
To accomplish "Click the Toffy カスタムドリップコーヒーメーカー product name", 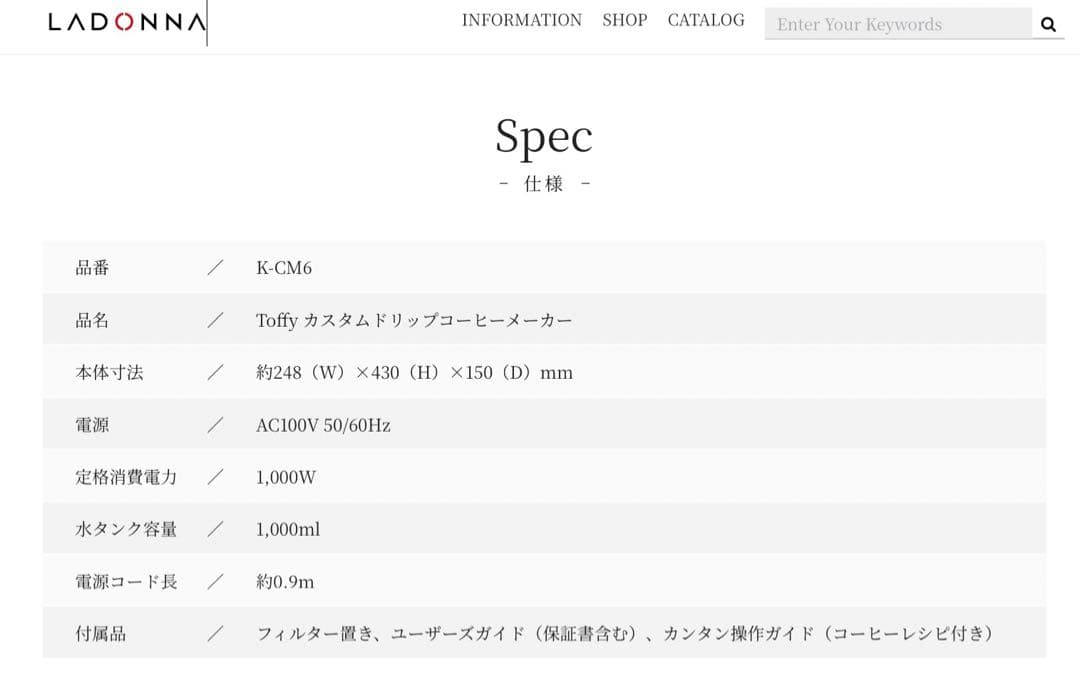I will pos(414,320).
